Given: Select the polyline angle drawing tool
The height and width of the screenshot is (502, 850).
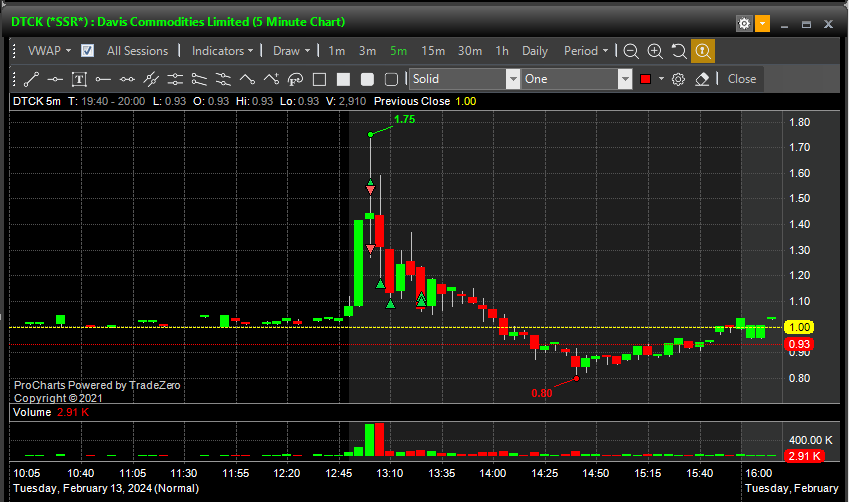Looking at the screenshot, I should (247, 79).
